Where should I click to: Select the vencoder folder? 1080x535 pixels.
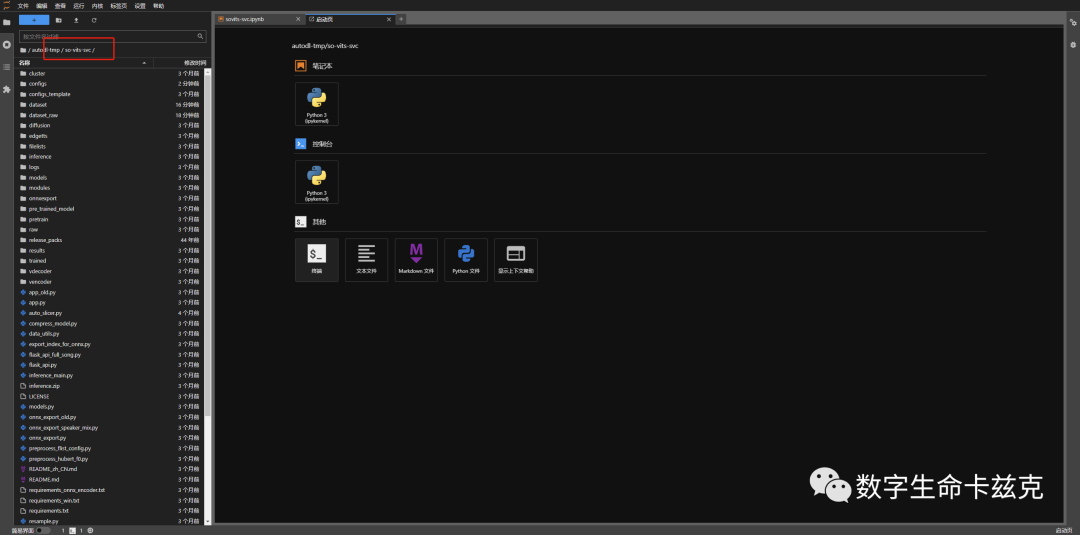[x=110, y=282]
